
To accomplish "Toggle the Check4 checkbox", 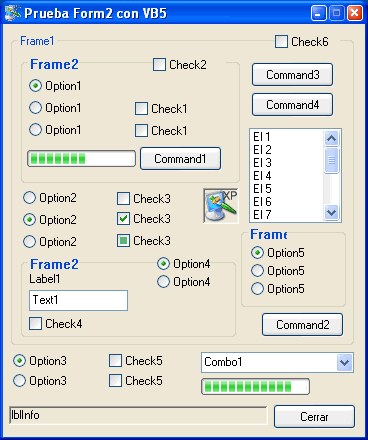I will [35, 324].
